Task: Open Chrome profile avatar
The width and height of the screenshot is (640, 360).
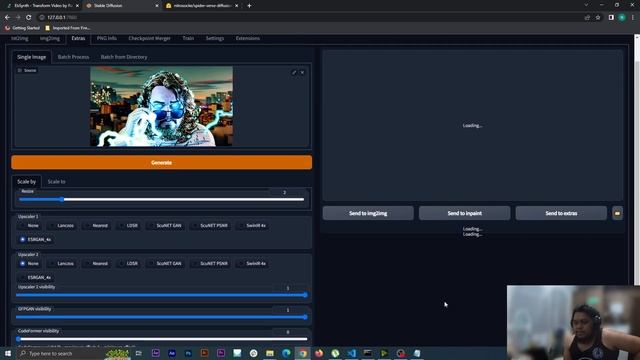Action: click(622, 18)
